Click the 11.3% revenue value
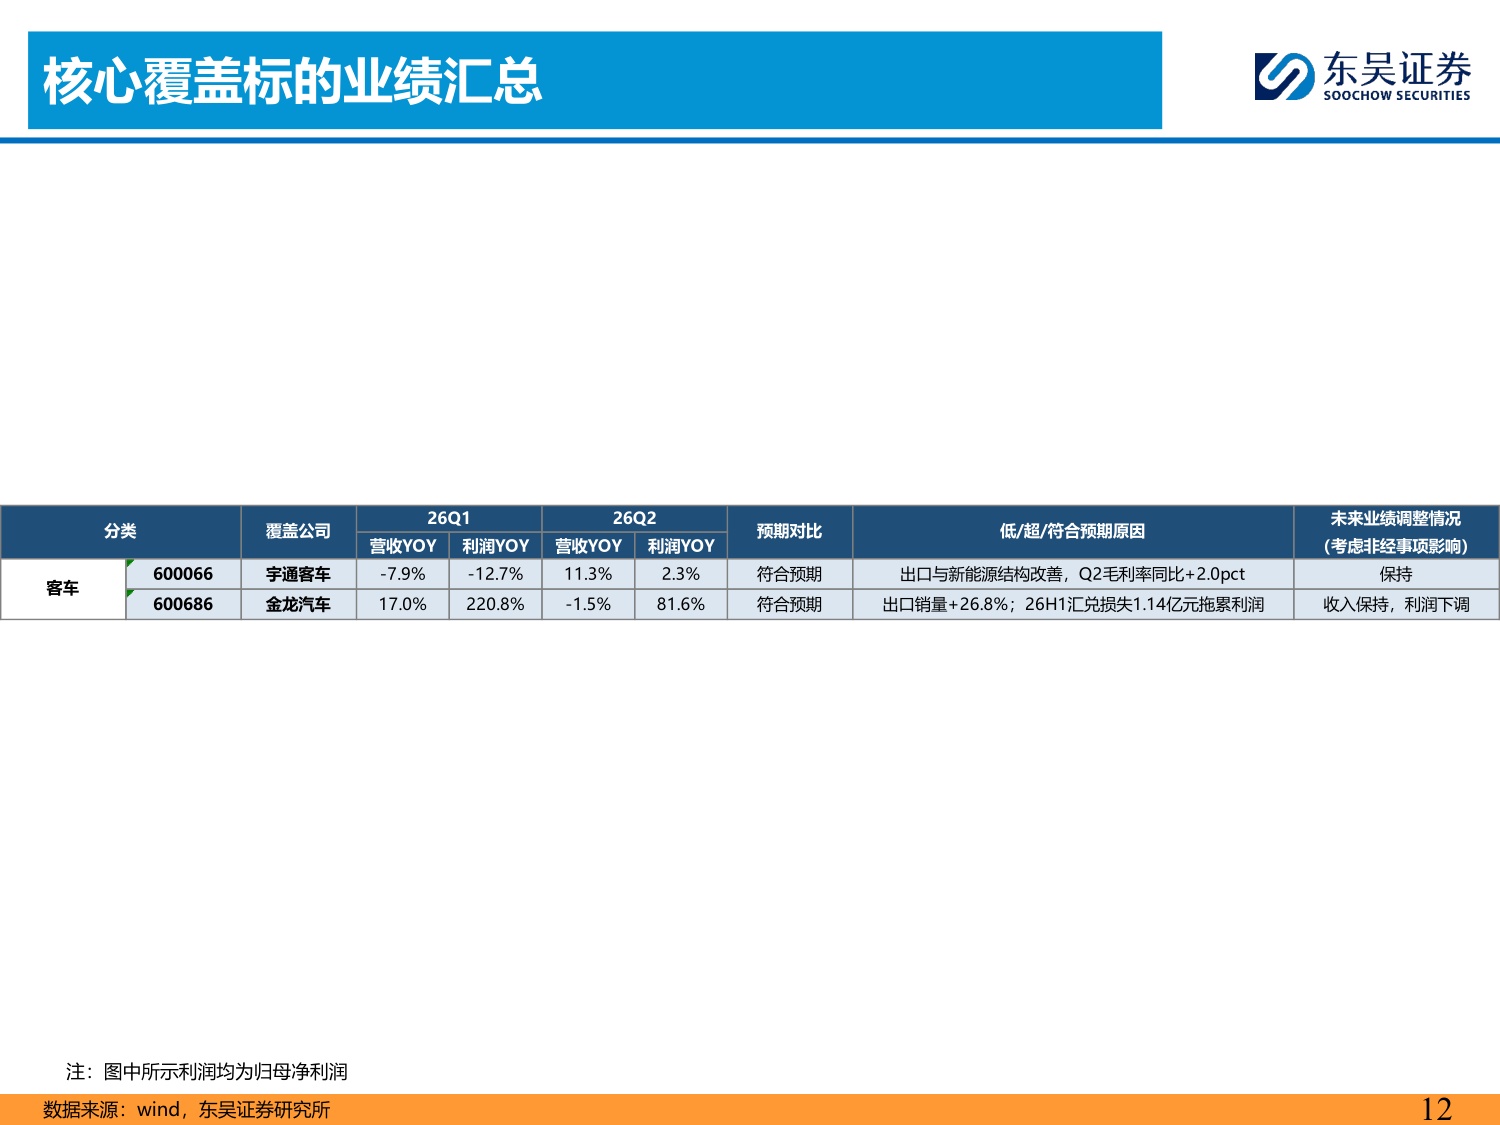 click(x=588, y=574)
